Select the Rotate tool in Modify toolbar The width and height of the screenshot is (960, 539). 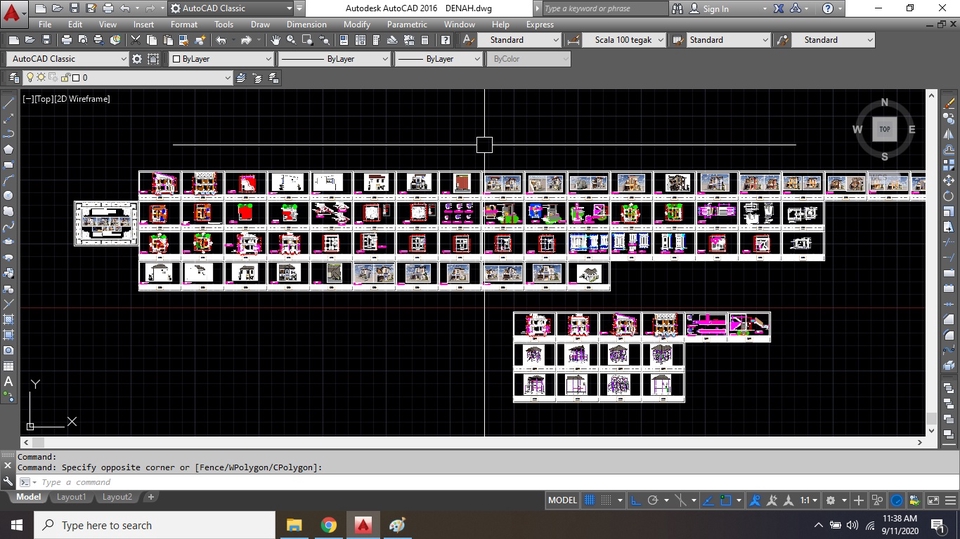[948, 196]
